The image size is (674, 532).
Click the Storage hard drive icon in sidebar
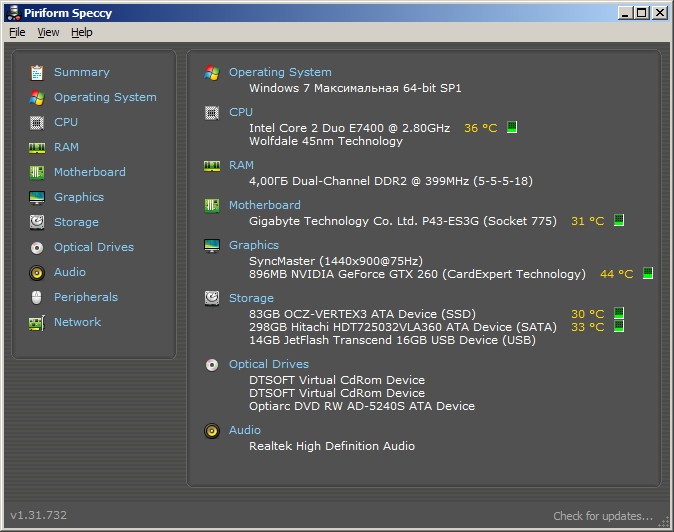pyautogui.click(x=37, y=223)
